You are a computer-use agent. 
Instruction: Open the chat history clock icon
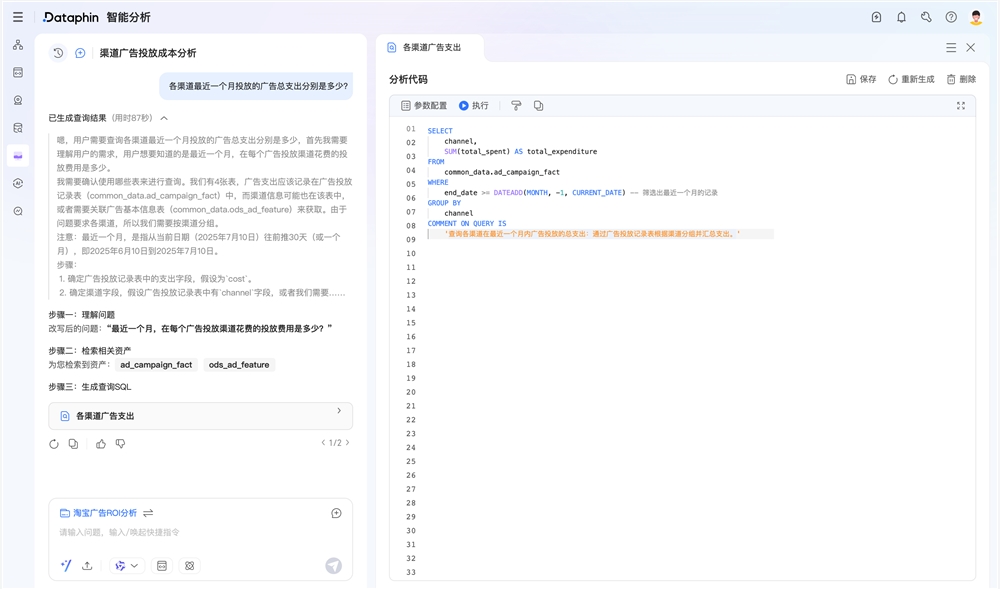click(58, 53)
